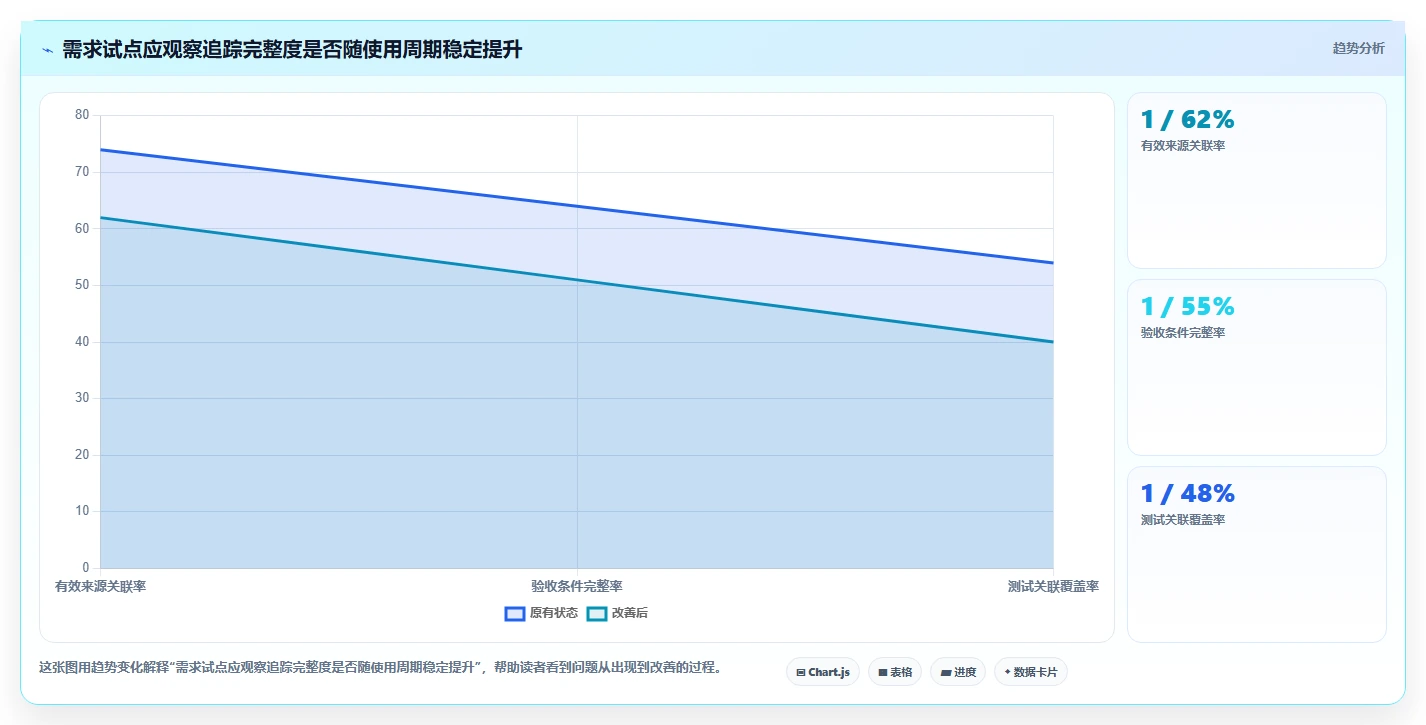Select the Chart.js tag
1426x725 pixels.
[823, 672]
